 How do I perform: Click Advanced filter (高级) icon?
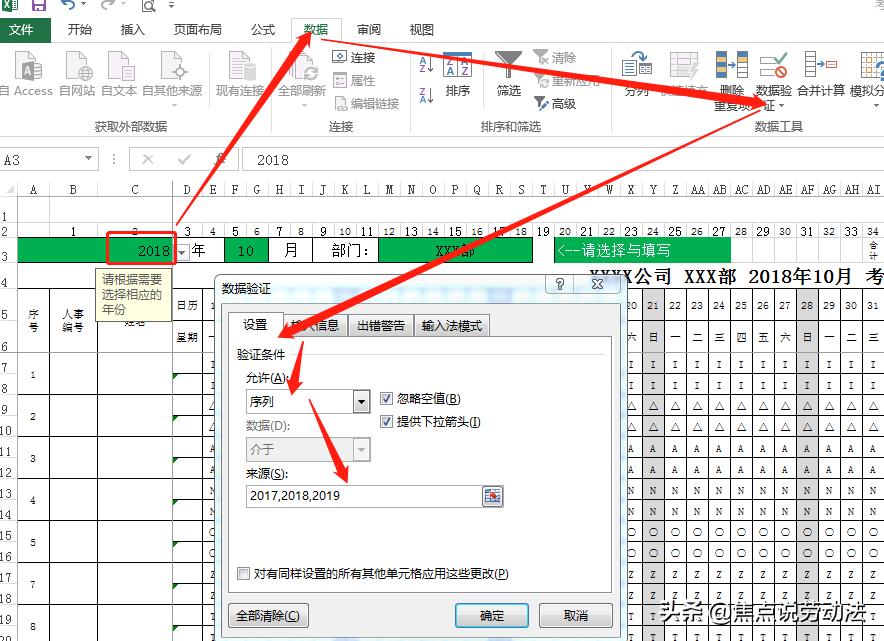click(541, 103)
